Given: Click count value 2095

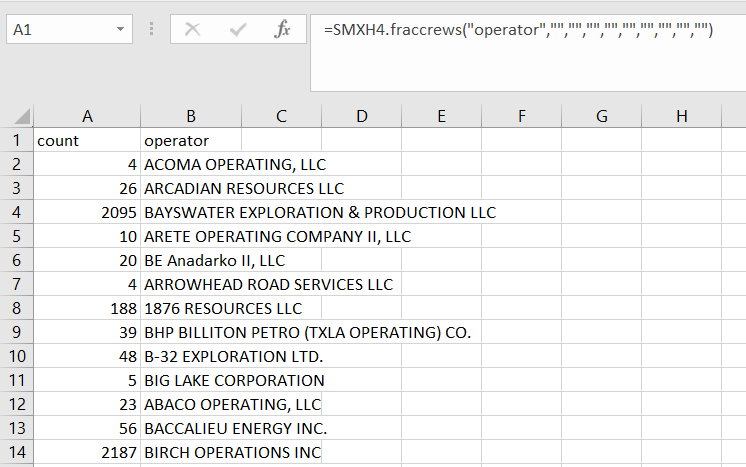Looking at the screenshot, I should click(118, 213).
